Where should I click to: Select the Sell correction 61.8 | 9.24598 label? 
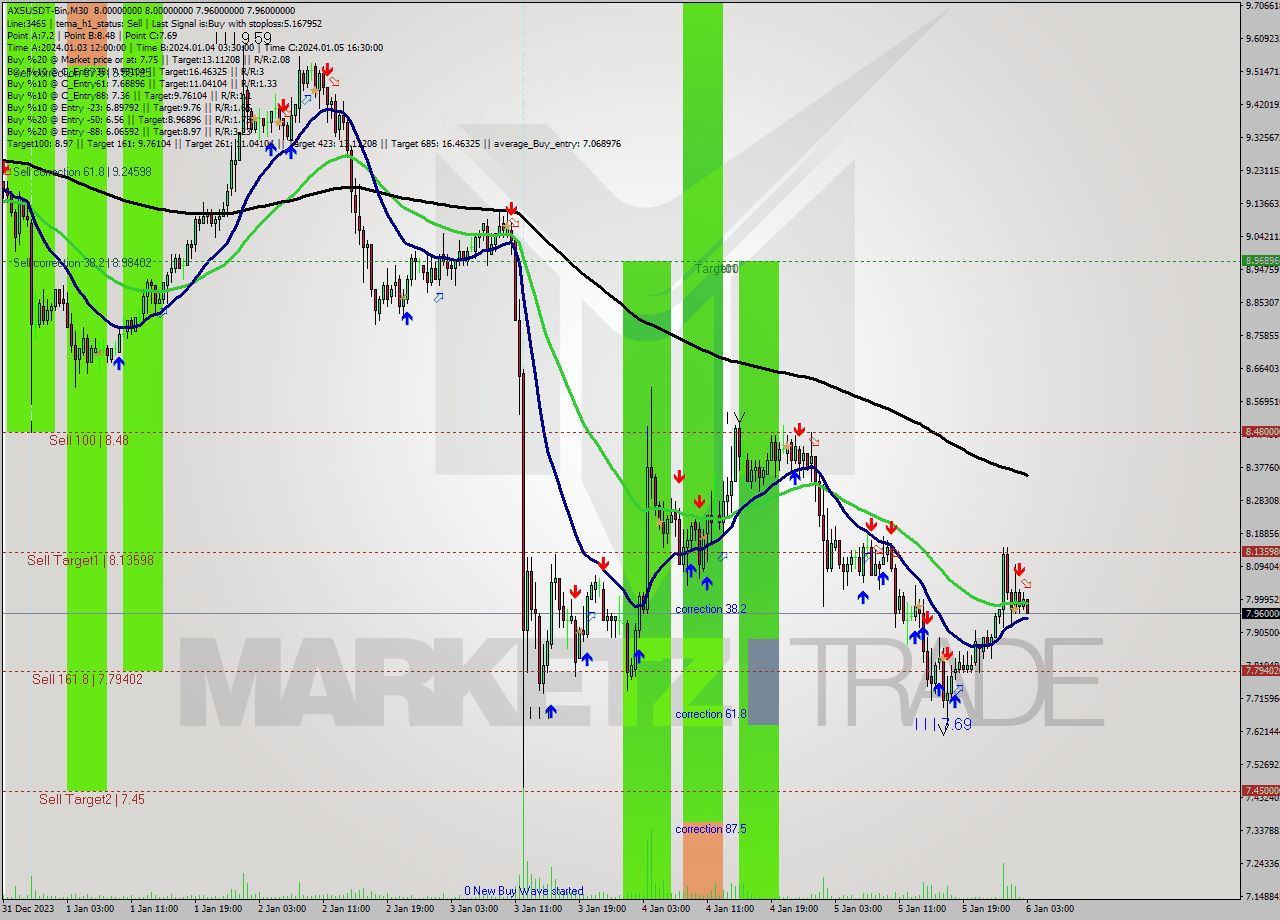pos(82,172)
